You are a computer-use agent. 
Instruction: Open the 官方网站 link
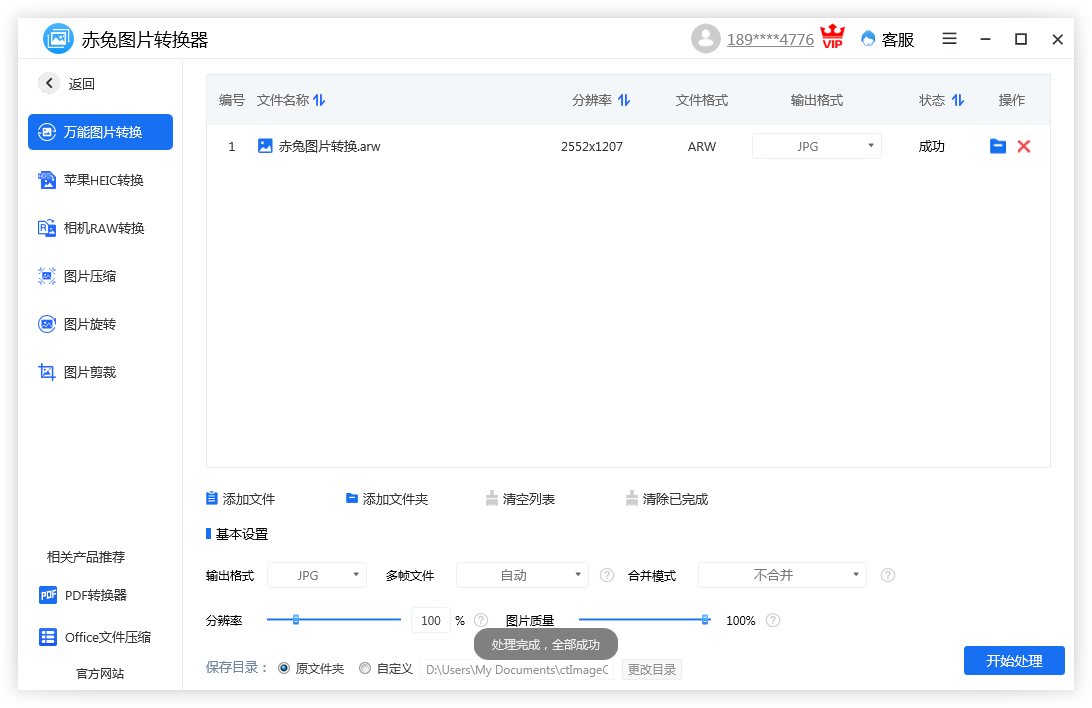(100, 674)
